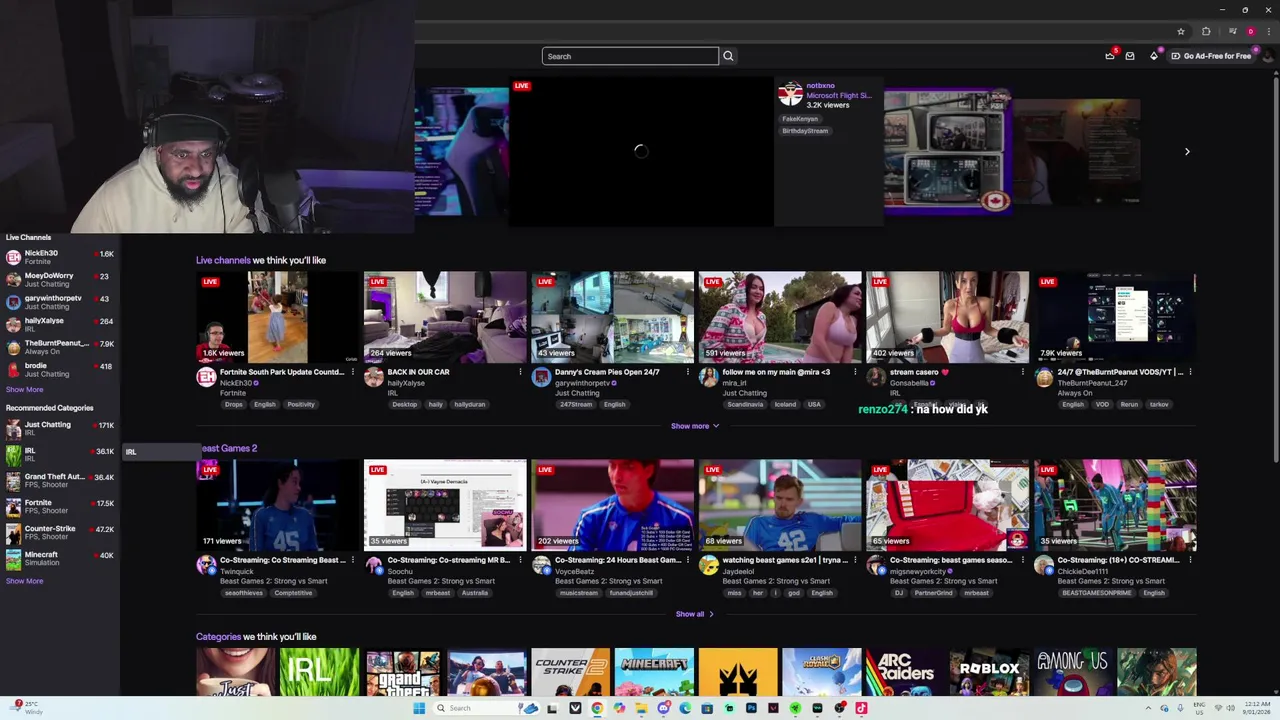Open options menu for stream casero card

(x=1022, y=372)
